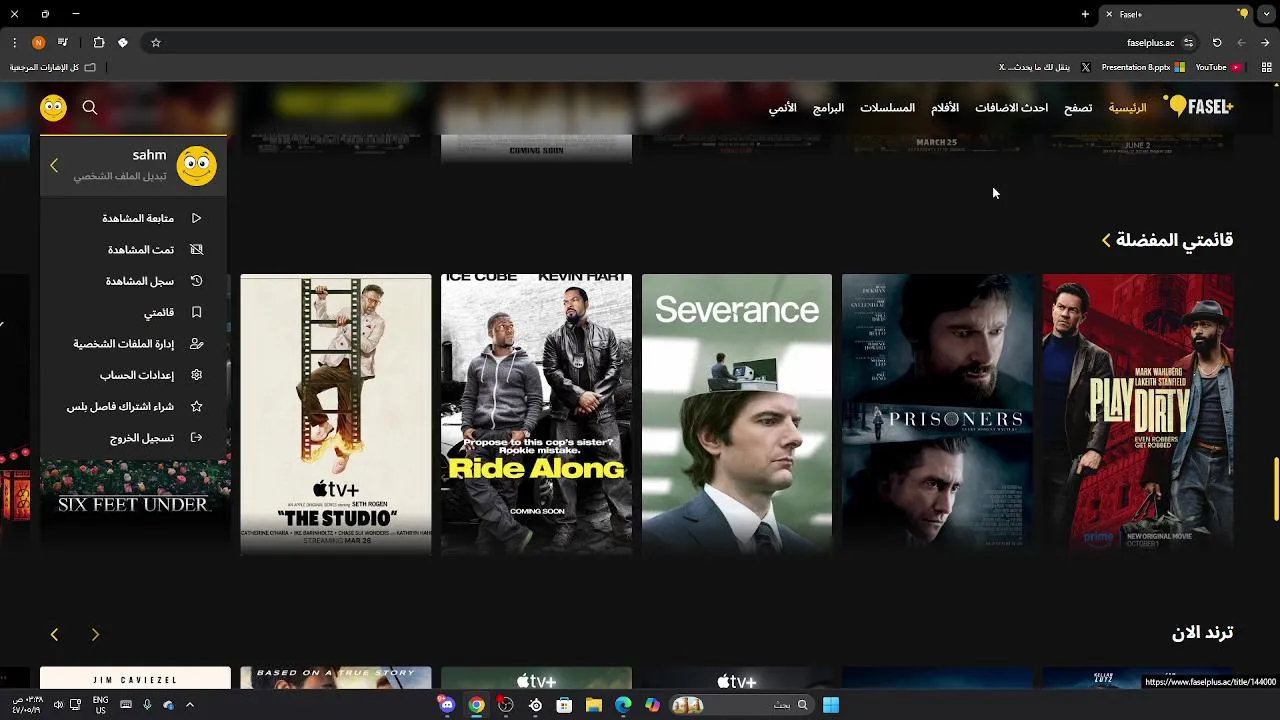1280x720 pixels.
Task: Open The Studio poster
Action: [x=336, y=414]
